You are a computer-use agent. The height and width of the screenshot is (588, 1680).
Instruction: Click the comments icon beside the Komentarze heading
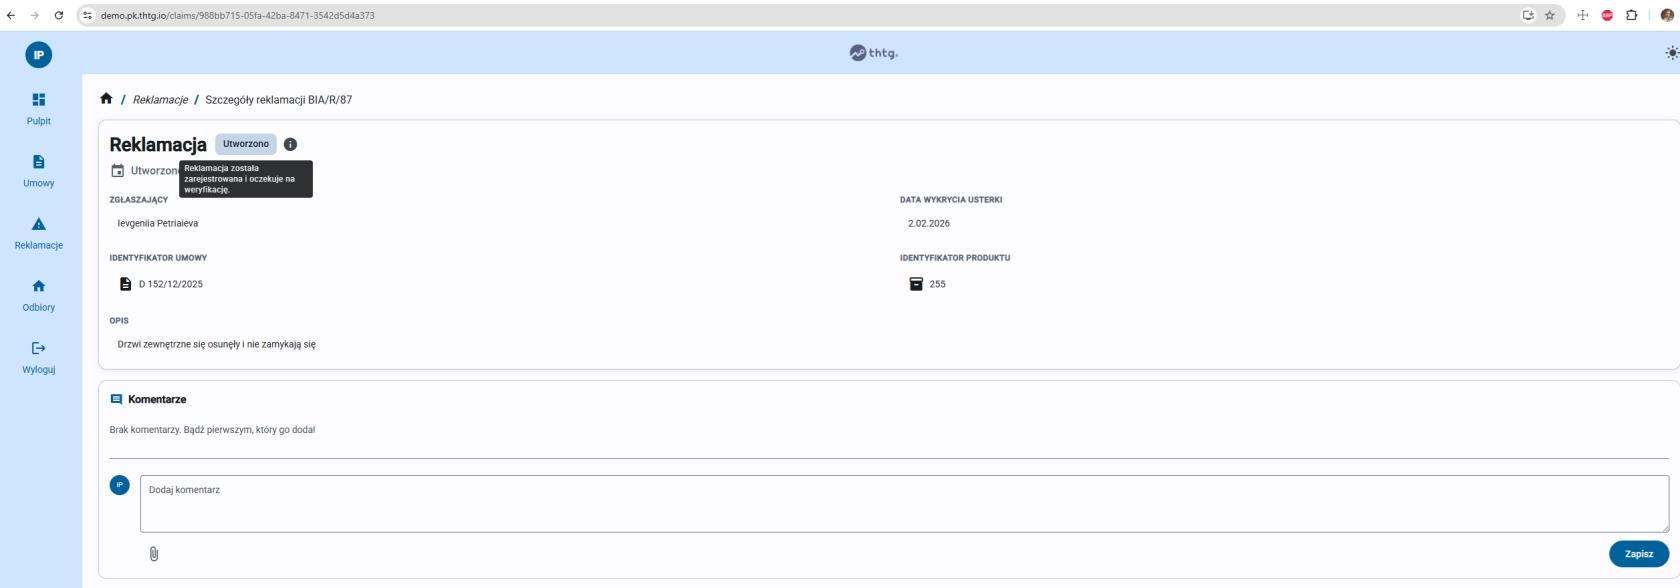point(116,399)
